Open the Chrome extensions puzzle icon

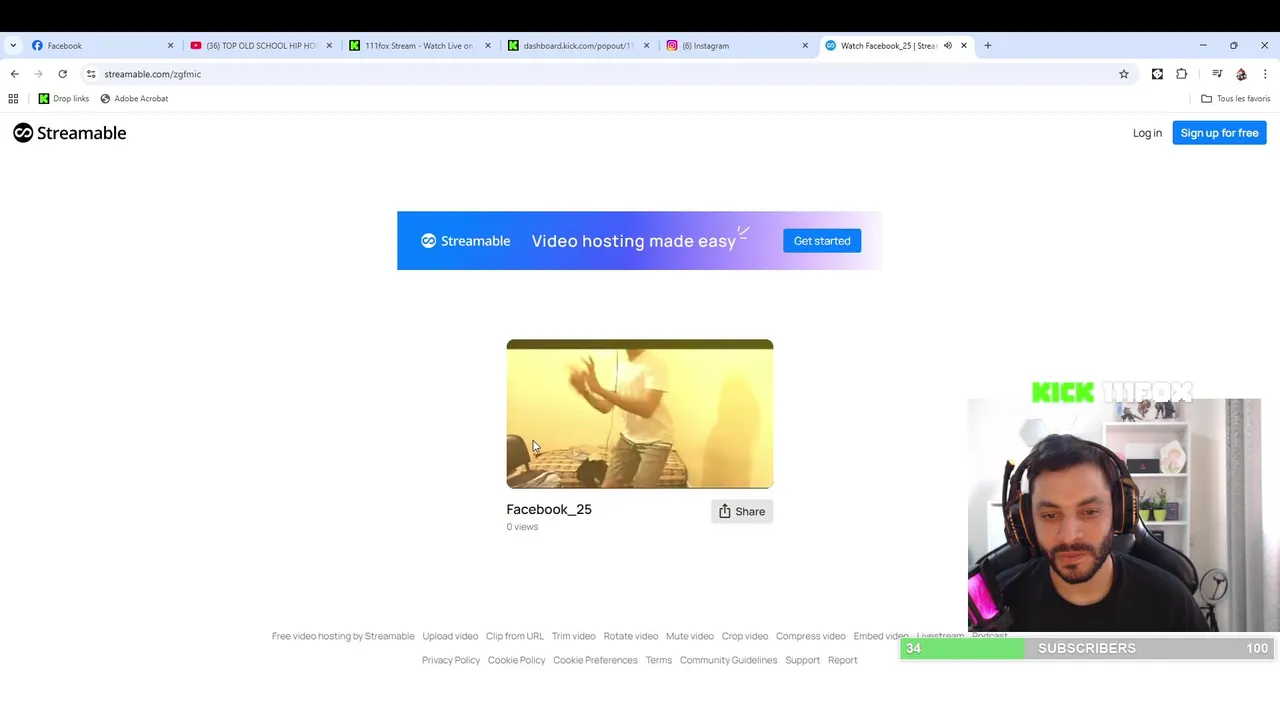[1182, 74]
